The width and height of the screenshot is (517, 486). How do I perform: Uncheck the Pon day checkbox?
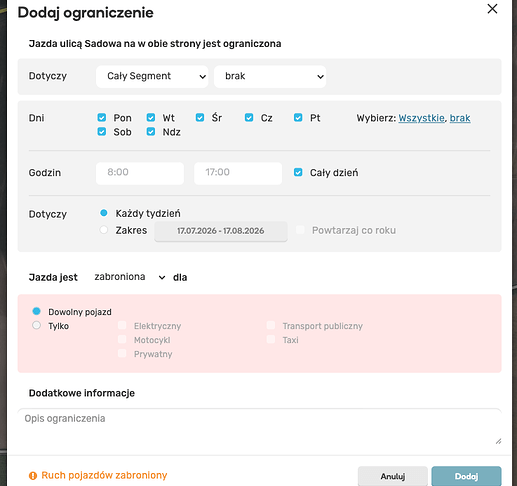click(102, 117)
